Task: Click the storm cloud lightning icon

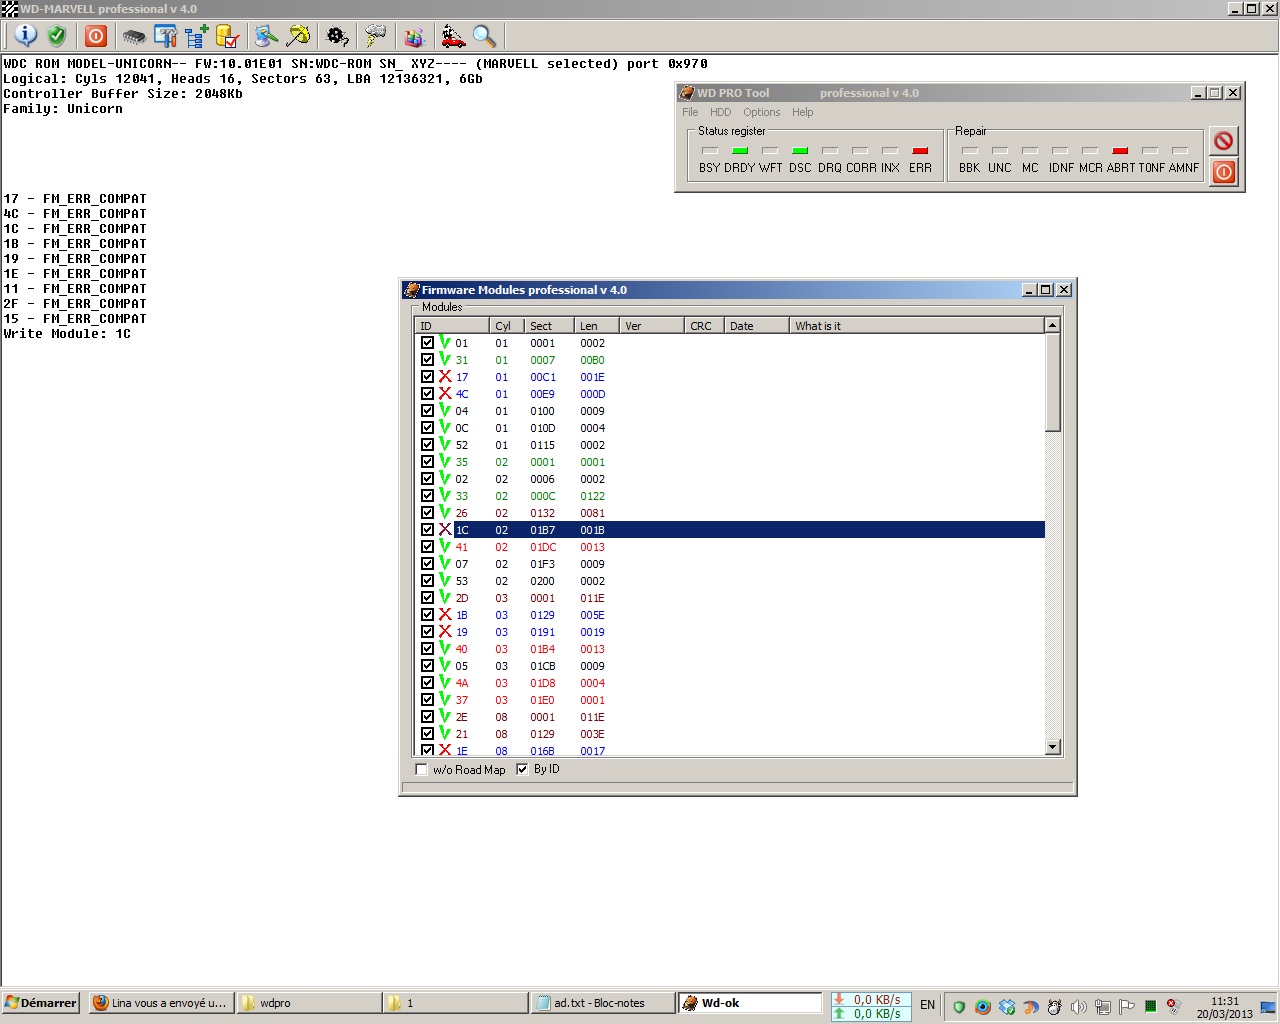Action: click(x=376, y=37)
